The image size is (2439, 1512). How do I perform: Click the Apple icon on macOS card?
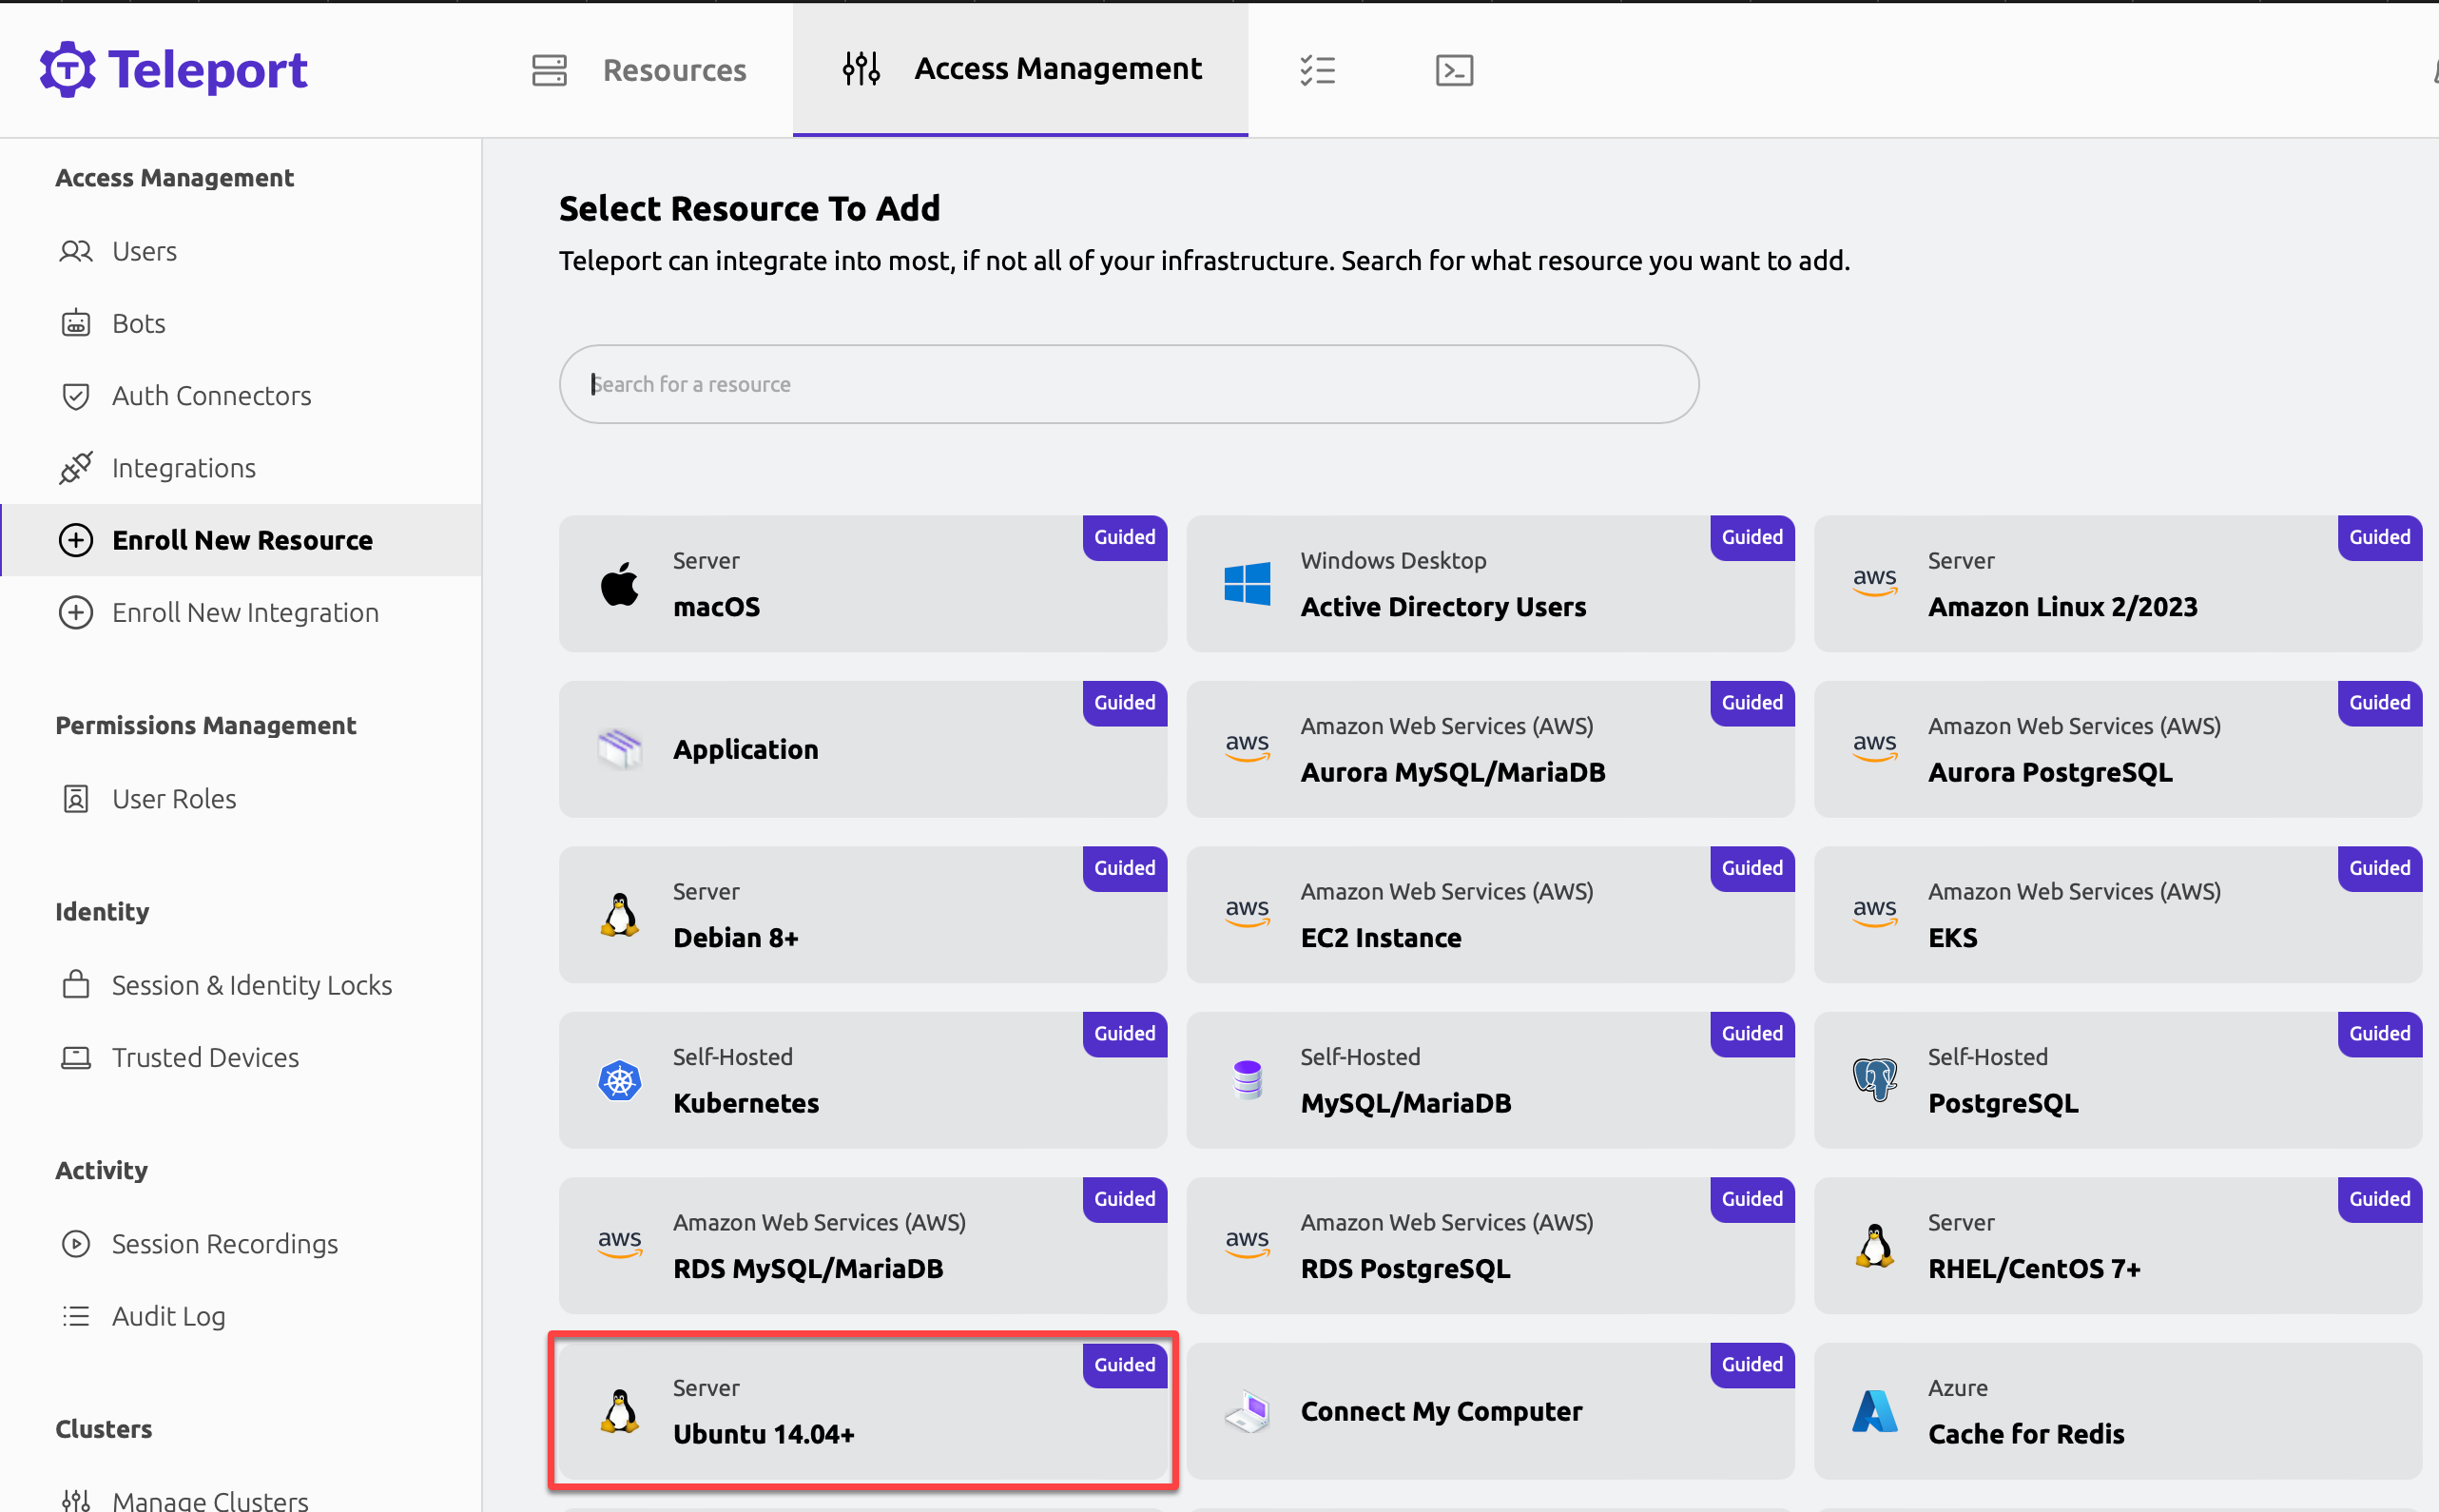620,583
